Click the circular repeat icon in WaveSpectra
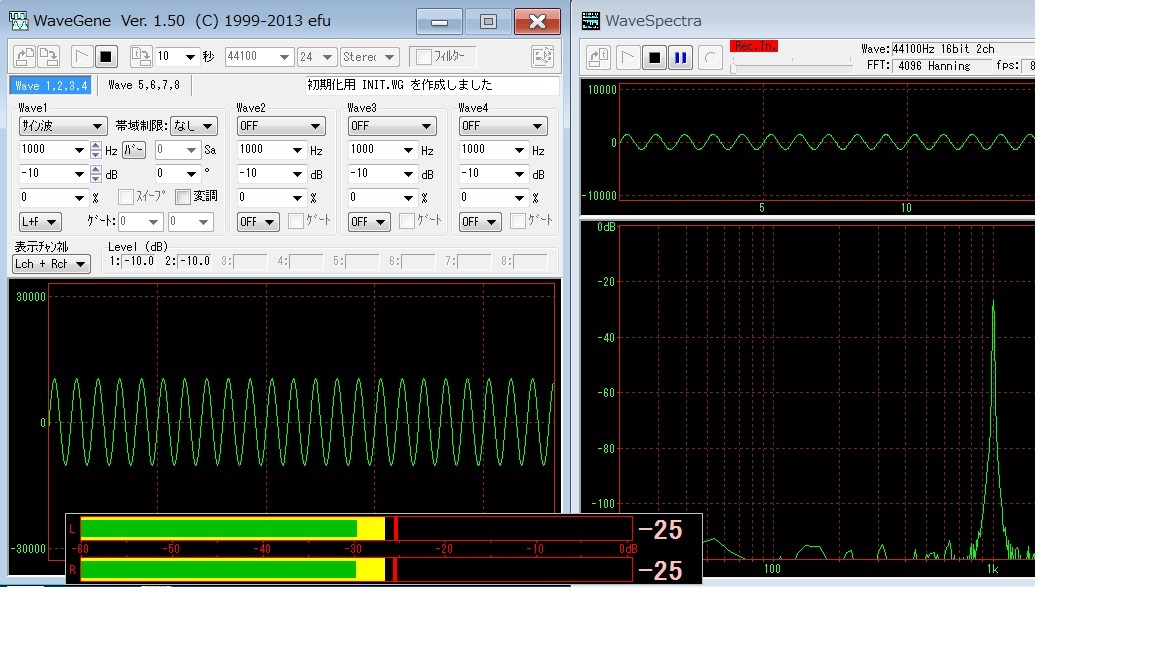 tap(710, 57)
